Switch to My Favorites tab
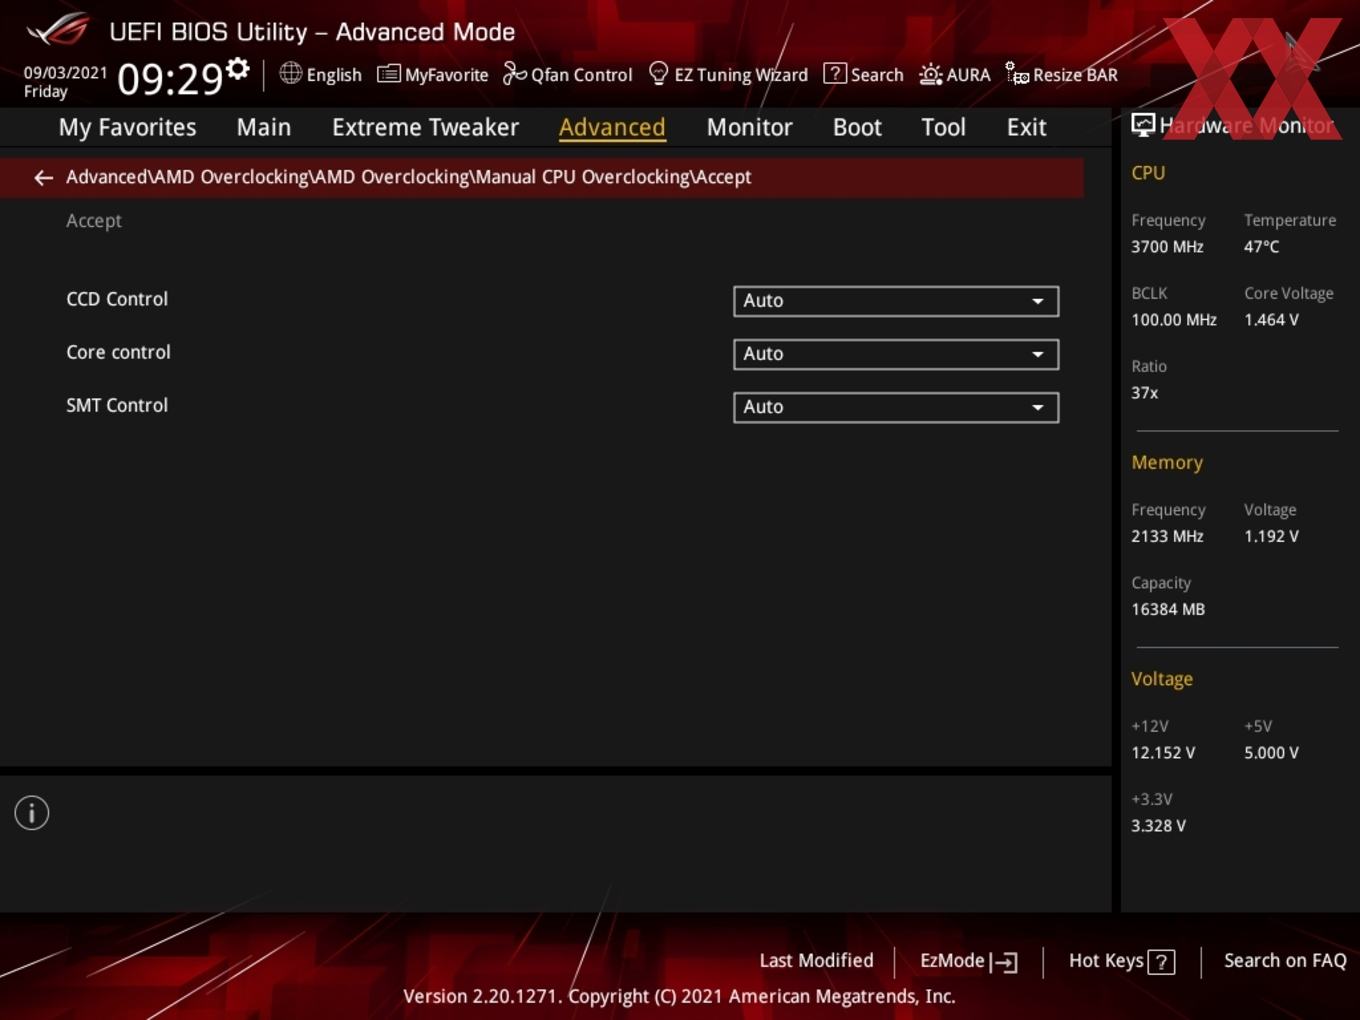The height and width of the screenshot is (1020, 1360). pos(127,127)
